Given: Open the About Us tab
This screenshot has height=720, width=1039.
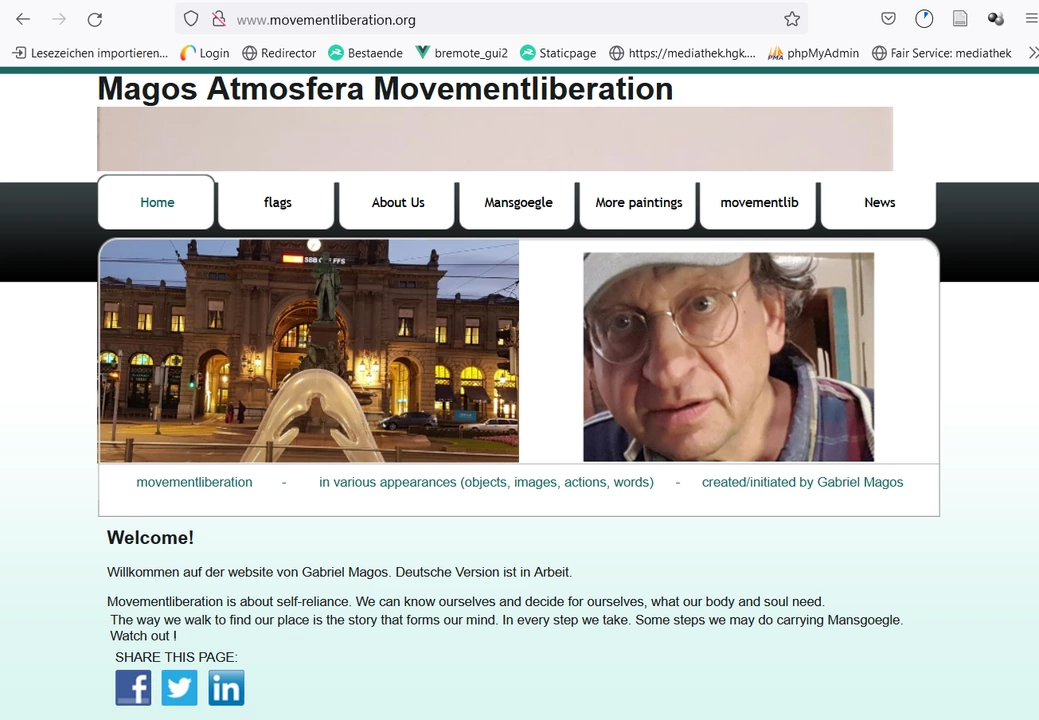Looking at the screenshot, I should [x=398, y=202].
